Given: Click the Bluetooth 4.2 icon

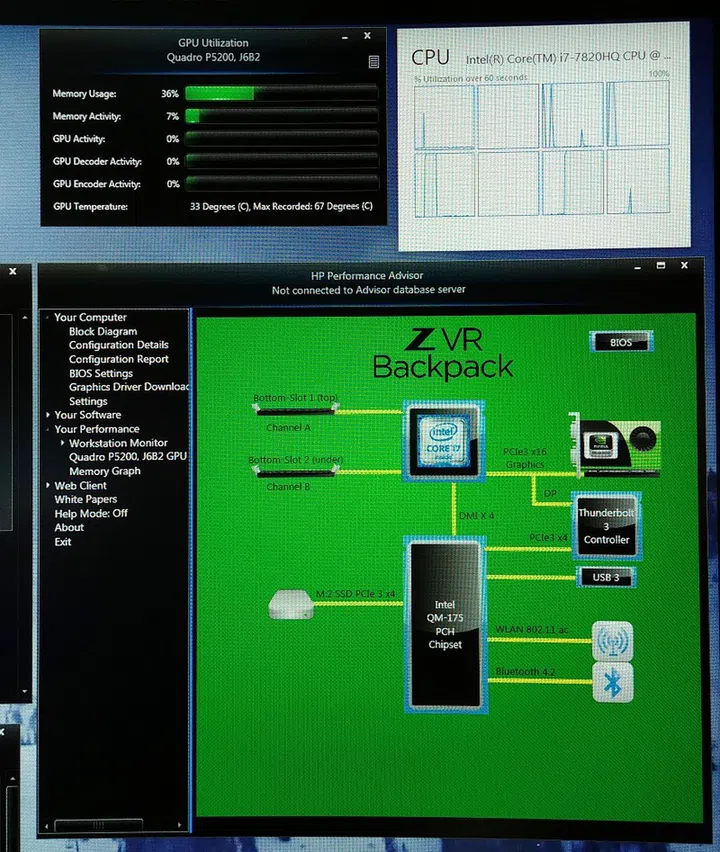Looking at the screenshot, I should (612, 684).
